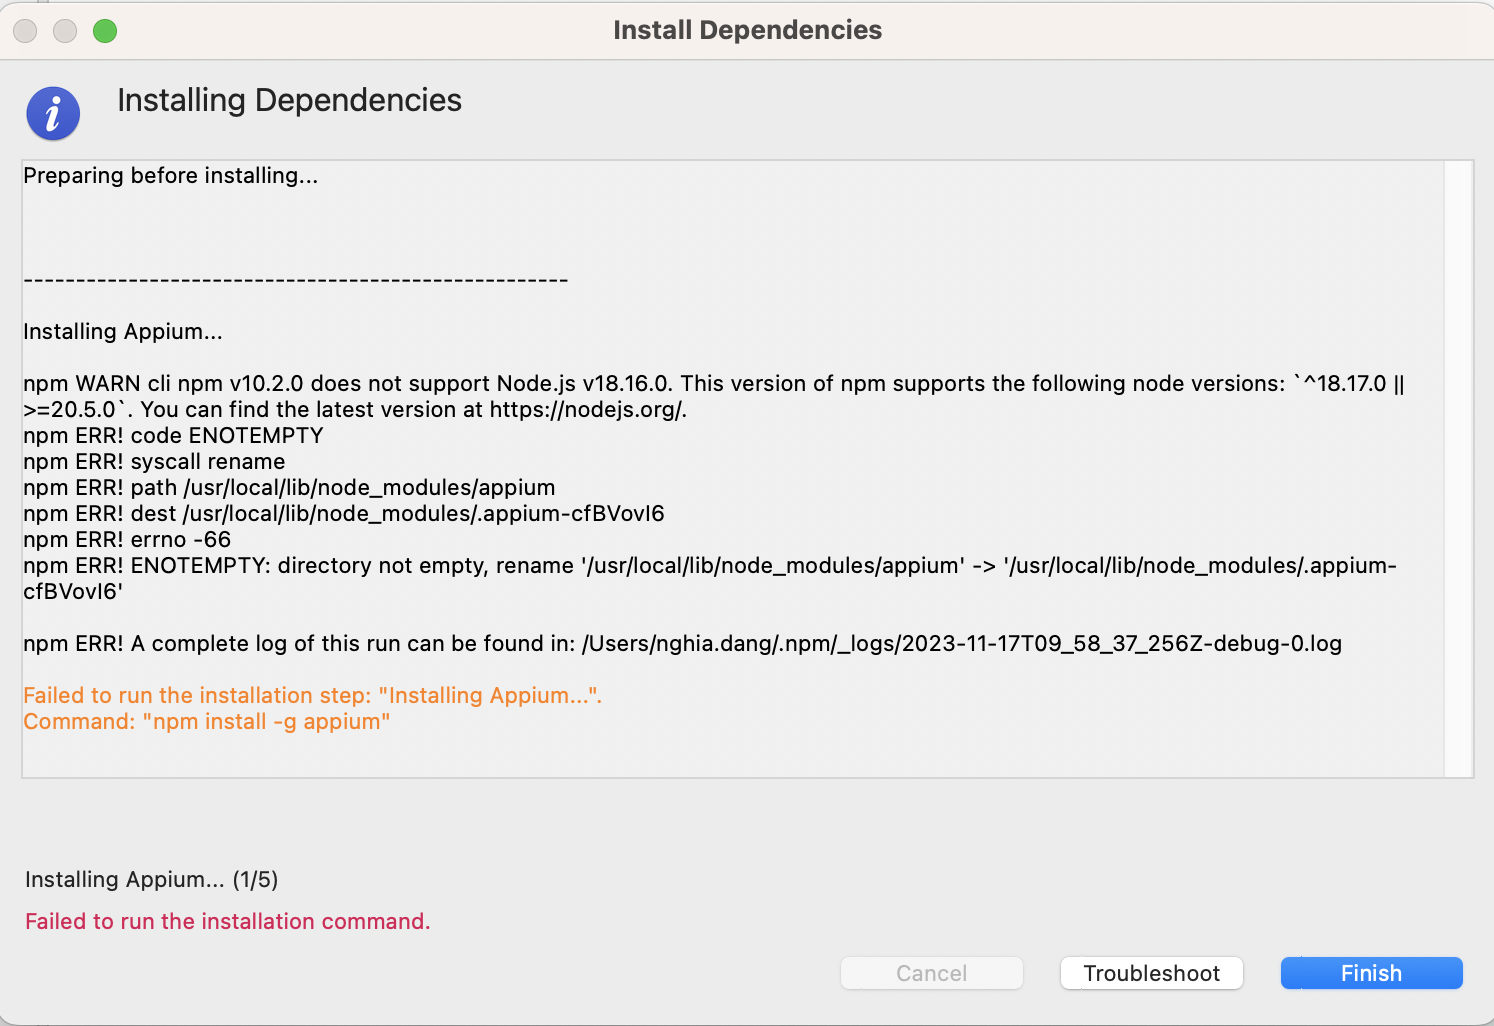This screenshot has height=1026, width=1494.
Task: Click the Install Dependencies title bar
Action: coord(747,30)
